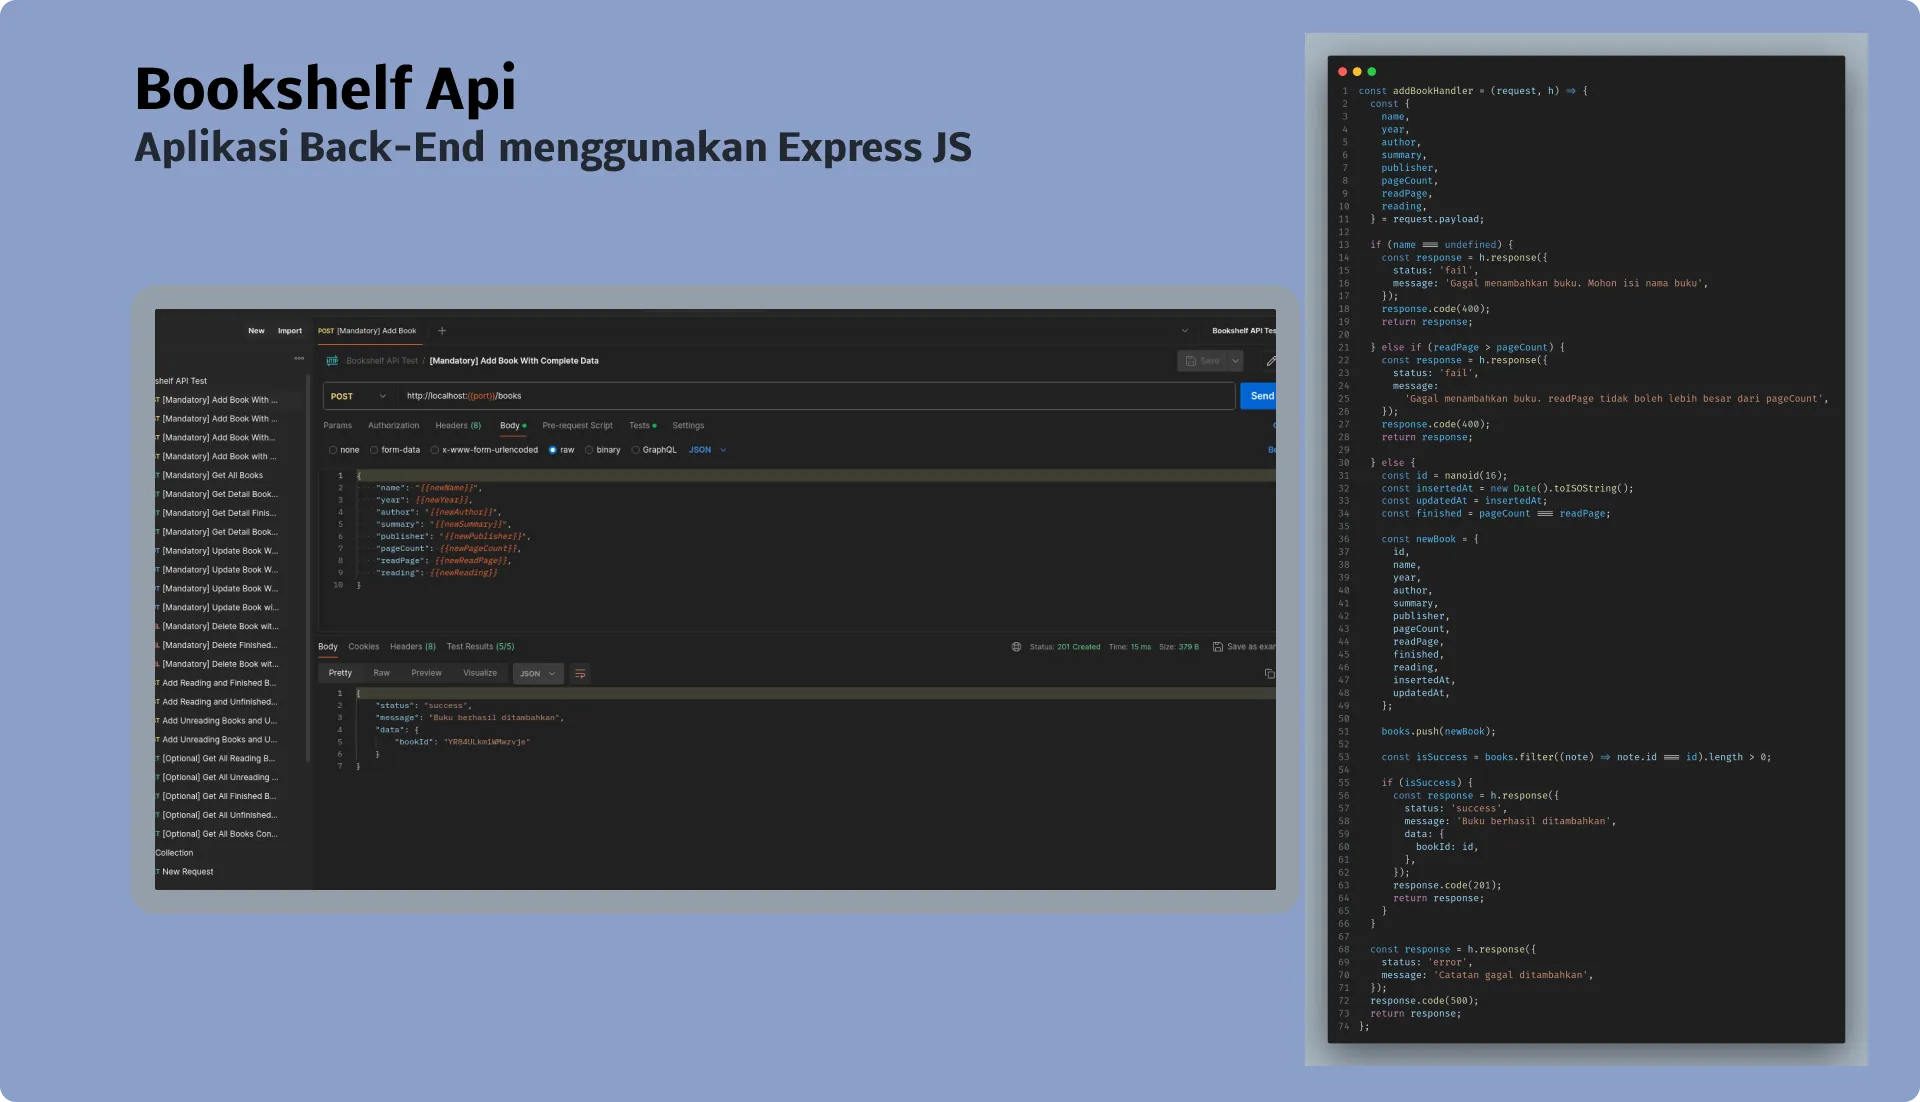Expand the Save button dropdown arrow
The image size is (1920, 1102).
coord(1236,361)
